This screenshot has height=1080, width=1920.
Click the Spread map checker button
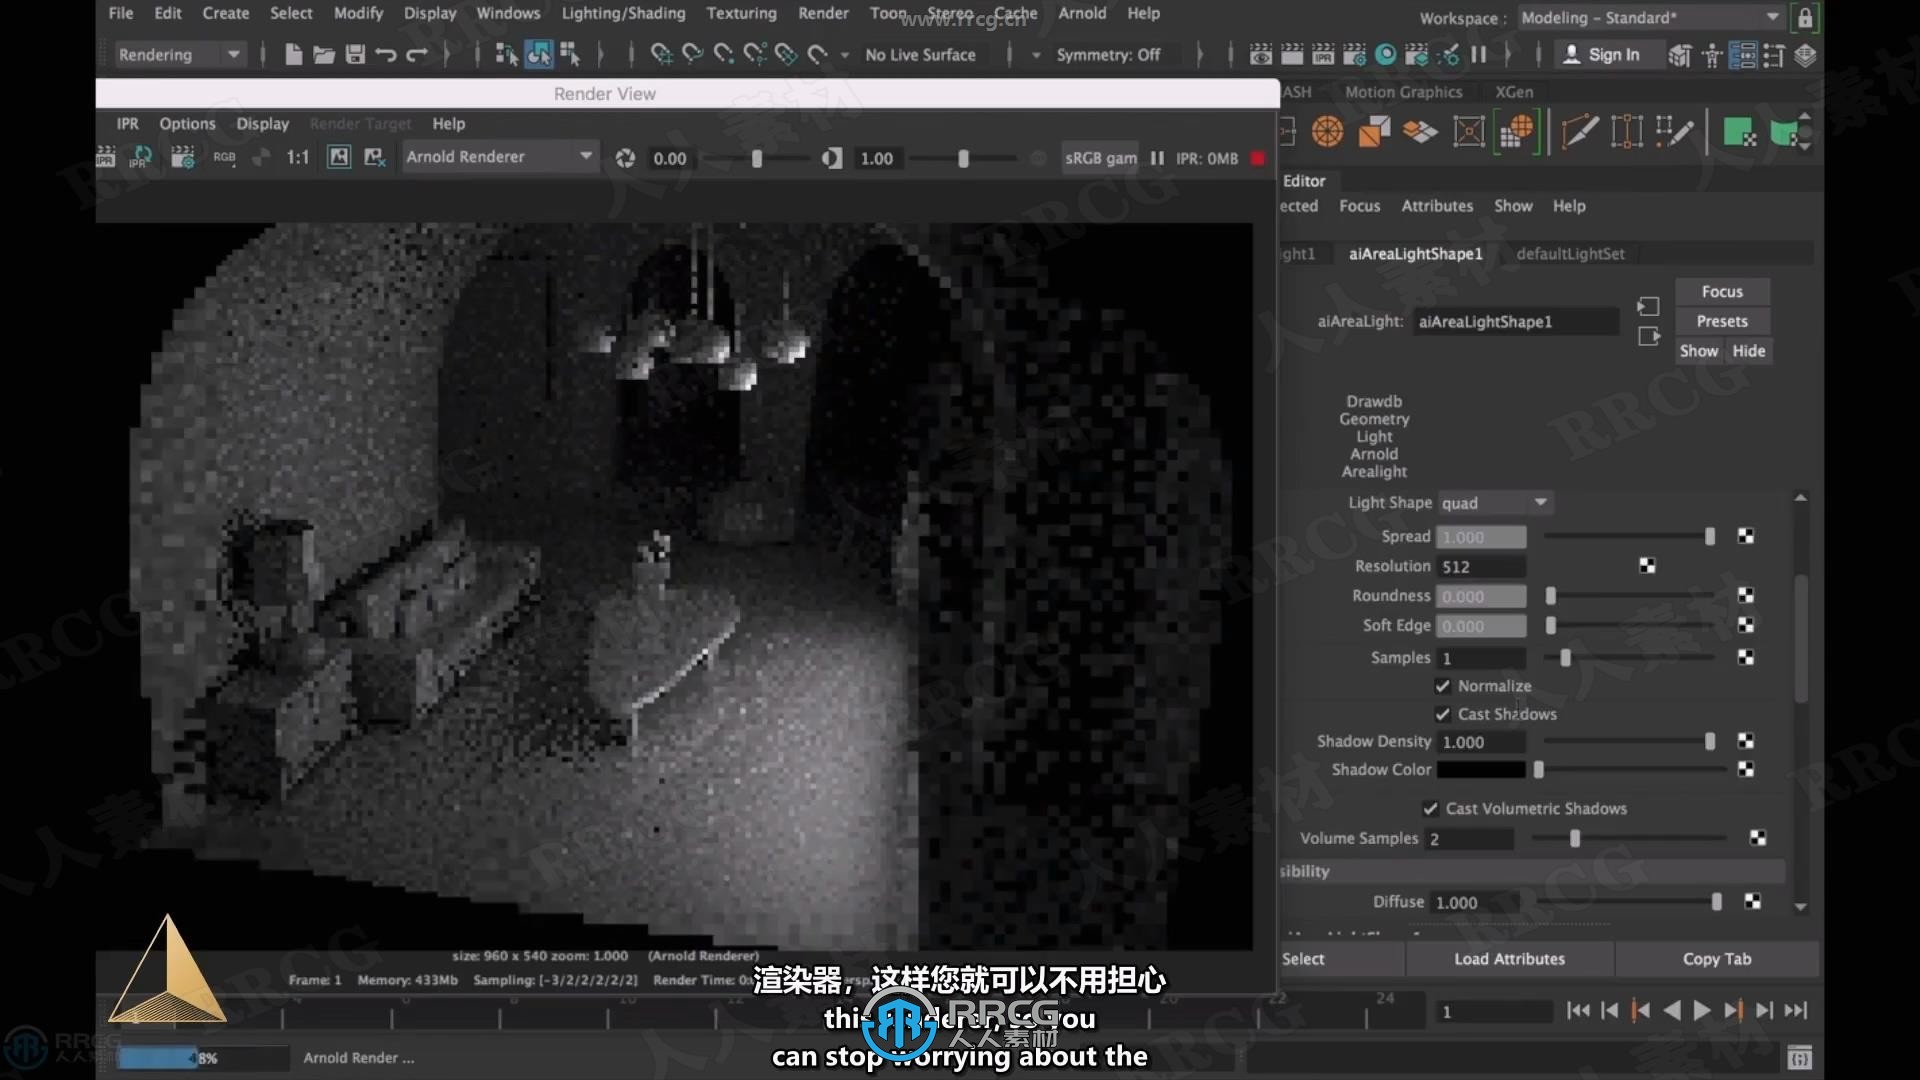1746,536
